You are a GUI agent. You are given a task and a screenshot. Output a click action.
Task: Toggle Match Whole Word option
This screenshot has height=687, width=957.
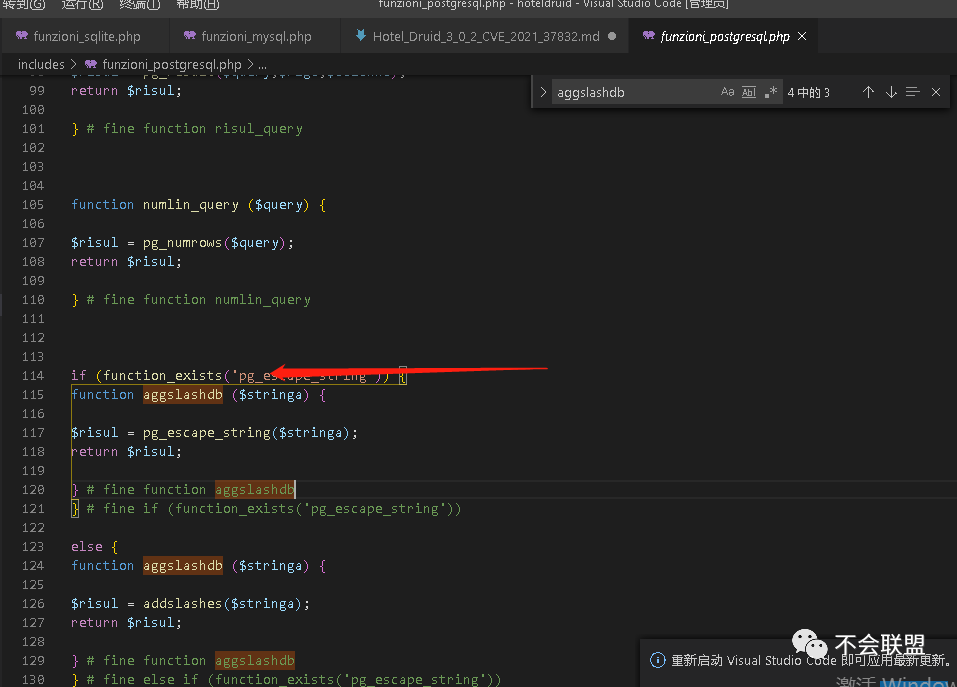(x=749, y=92)
